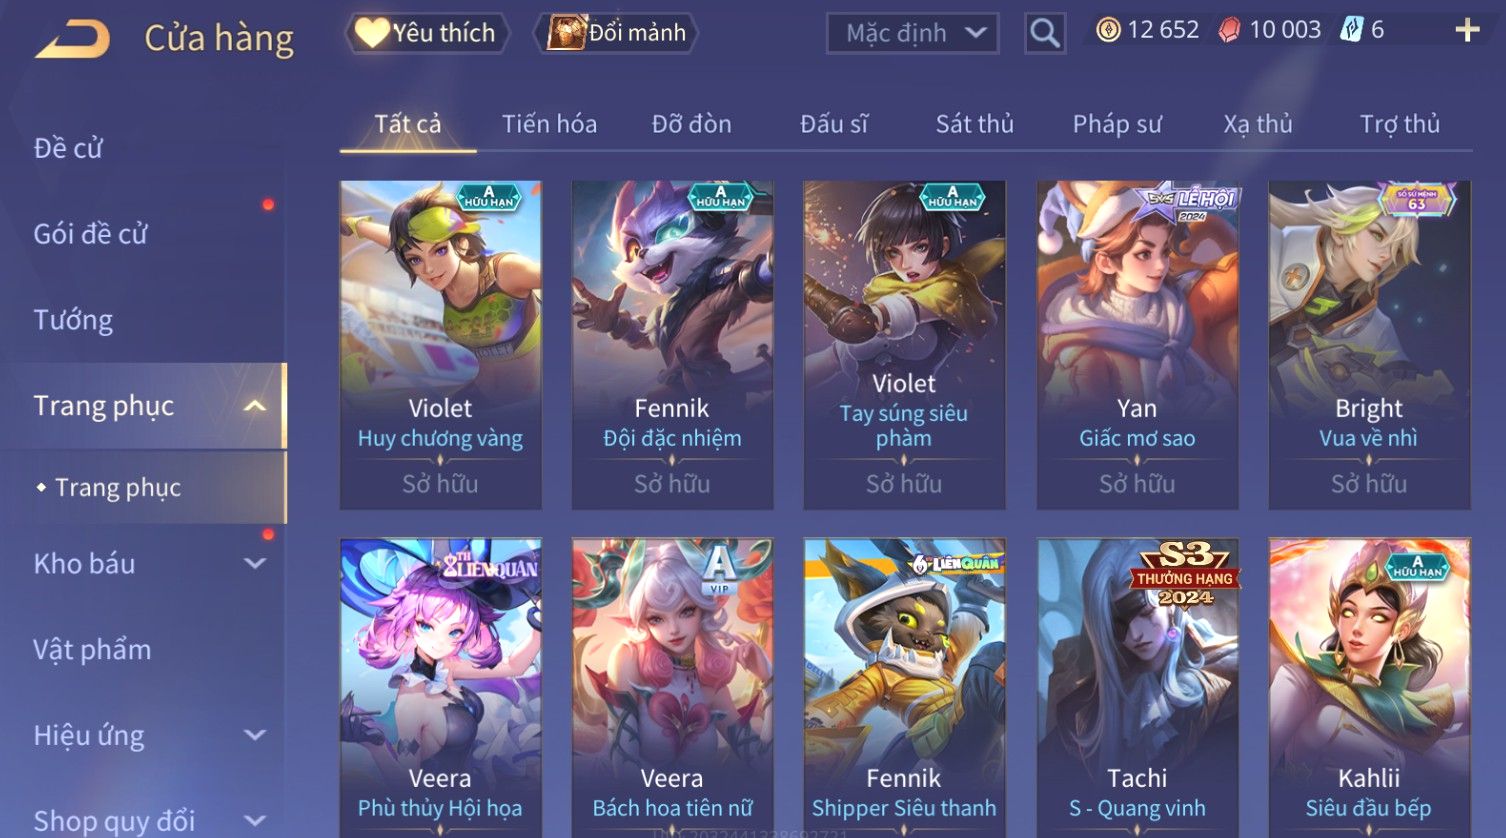The image size is (1506, 838).
Task: Open the search magnifier icon
Action: (1045, 33)
